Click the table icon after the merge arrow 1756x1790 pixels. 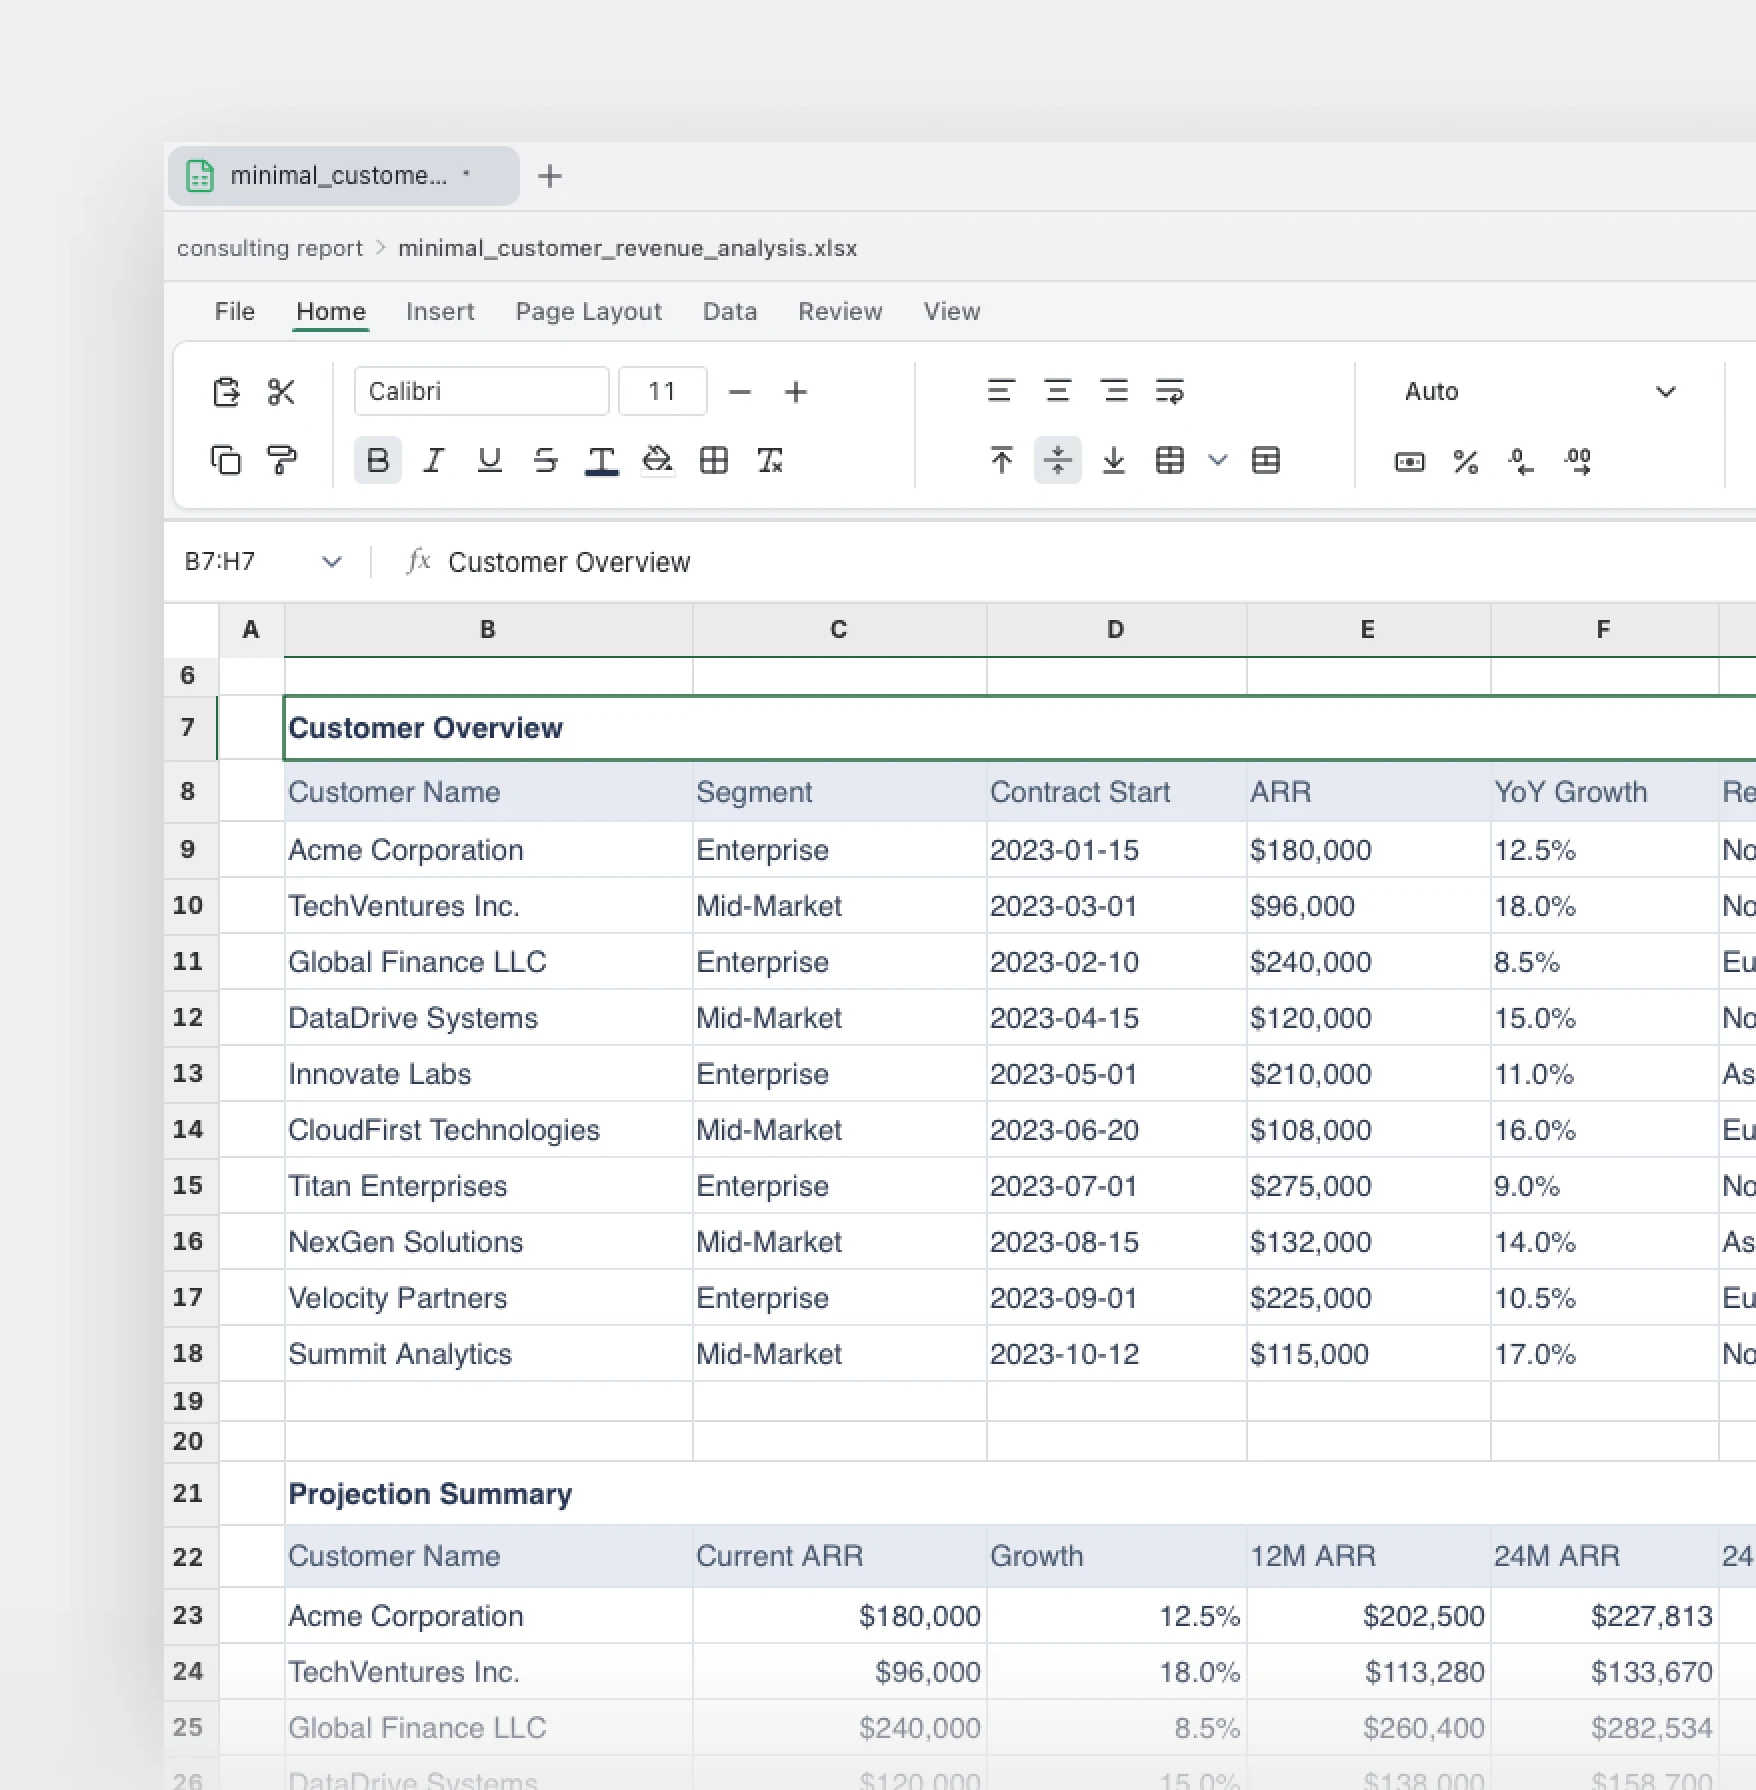1266,460
